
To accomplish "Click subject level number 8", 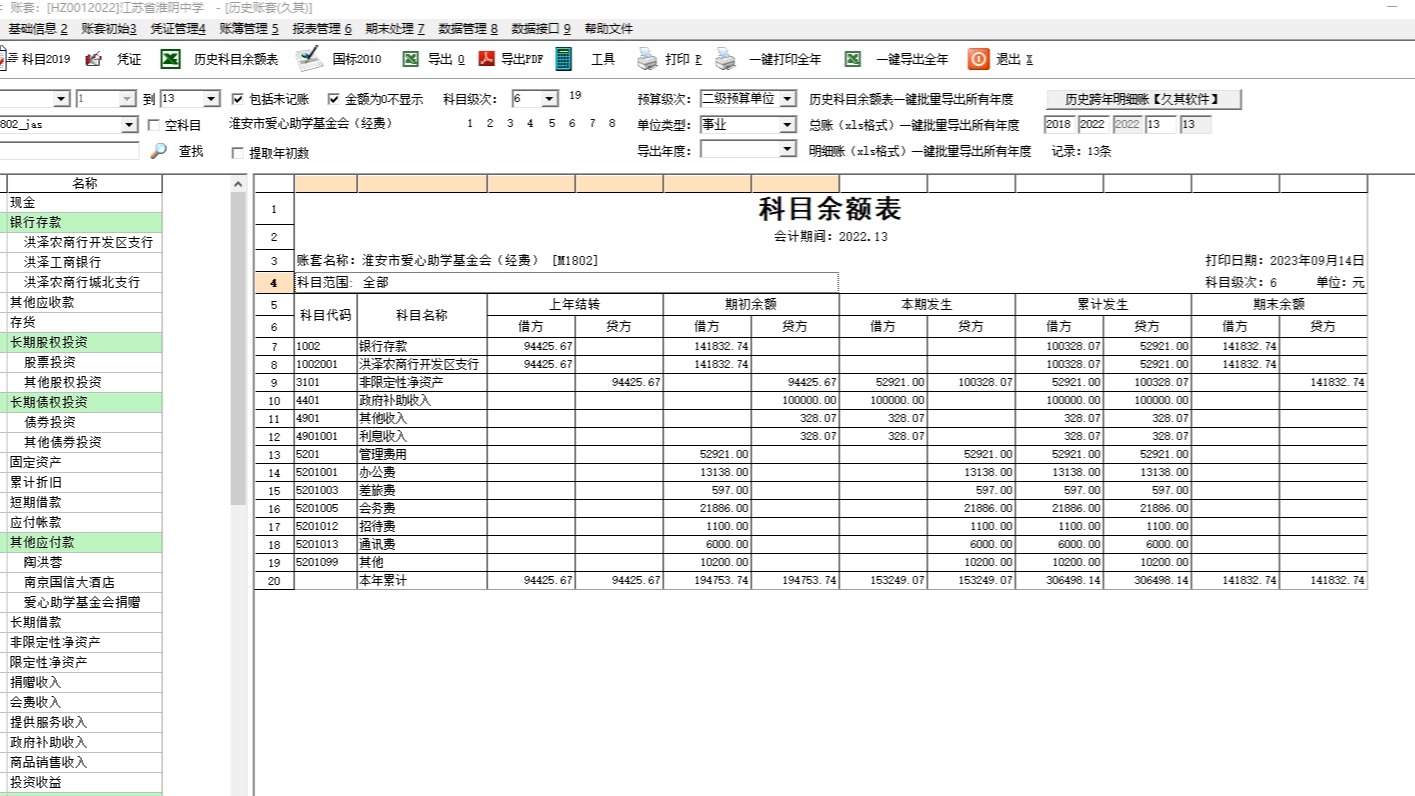I will tap(613, 124).
